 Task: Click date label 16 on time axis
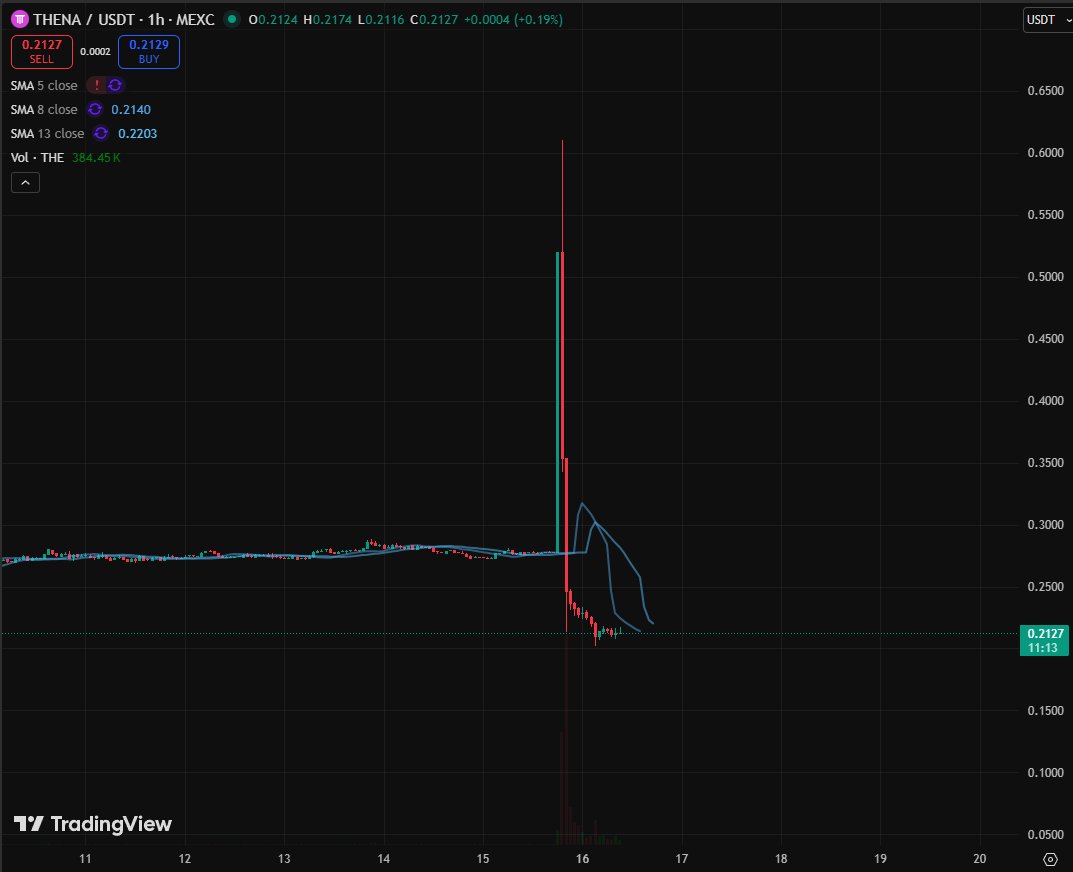[x=582, y=858]
